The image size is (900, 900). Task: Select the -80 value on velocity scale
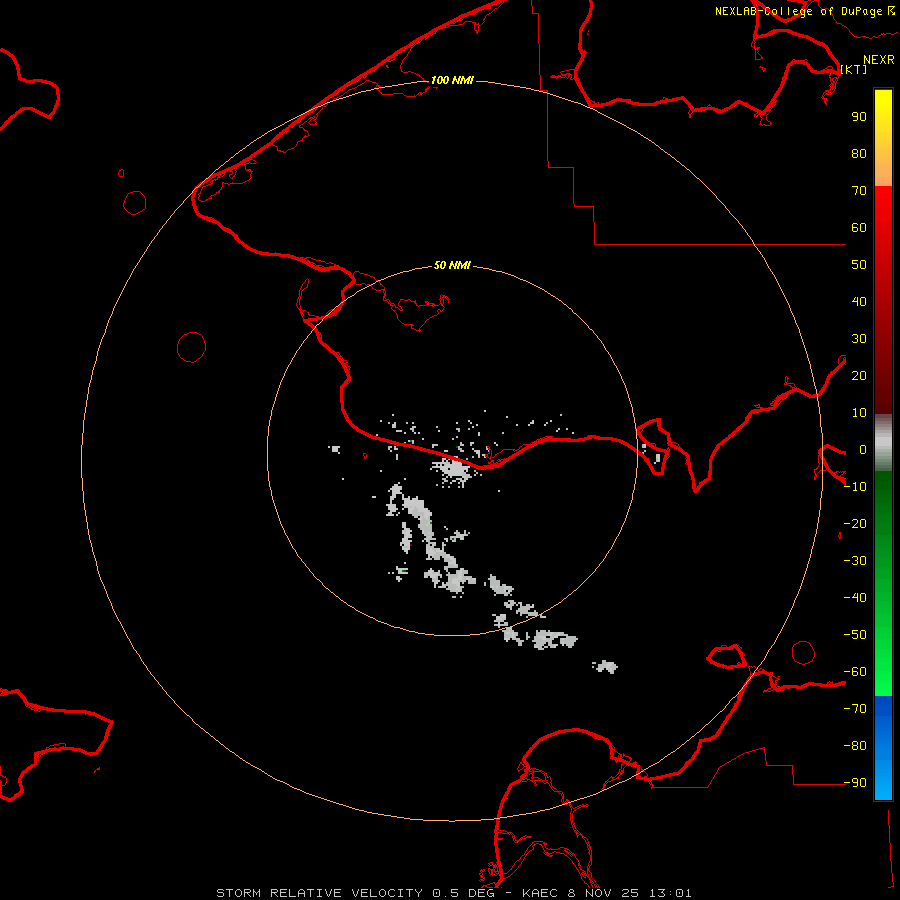[855, 746]
